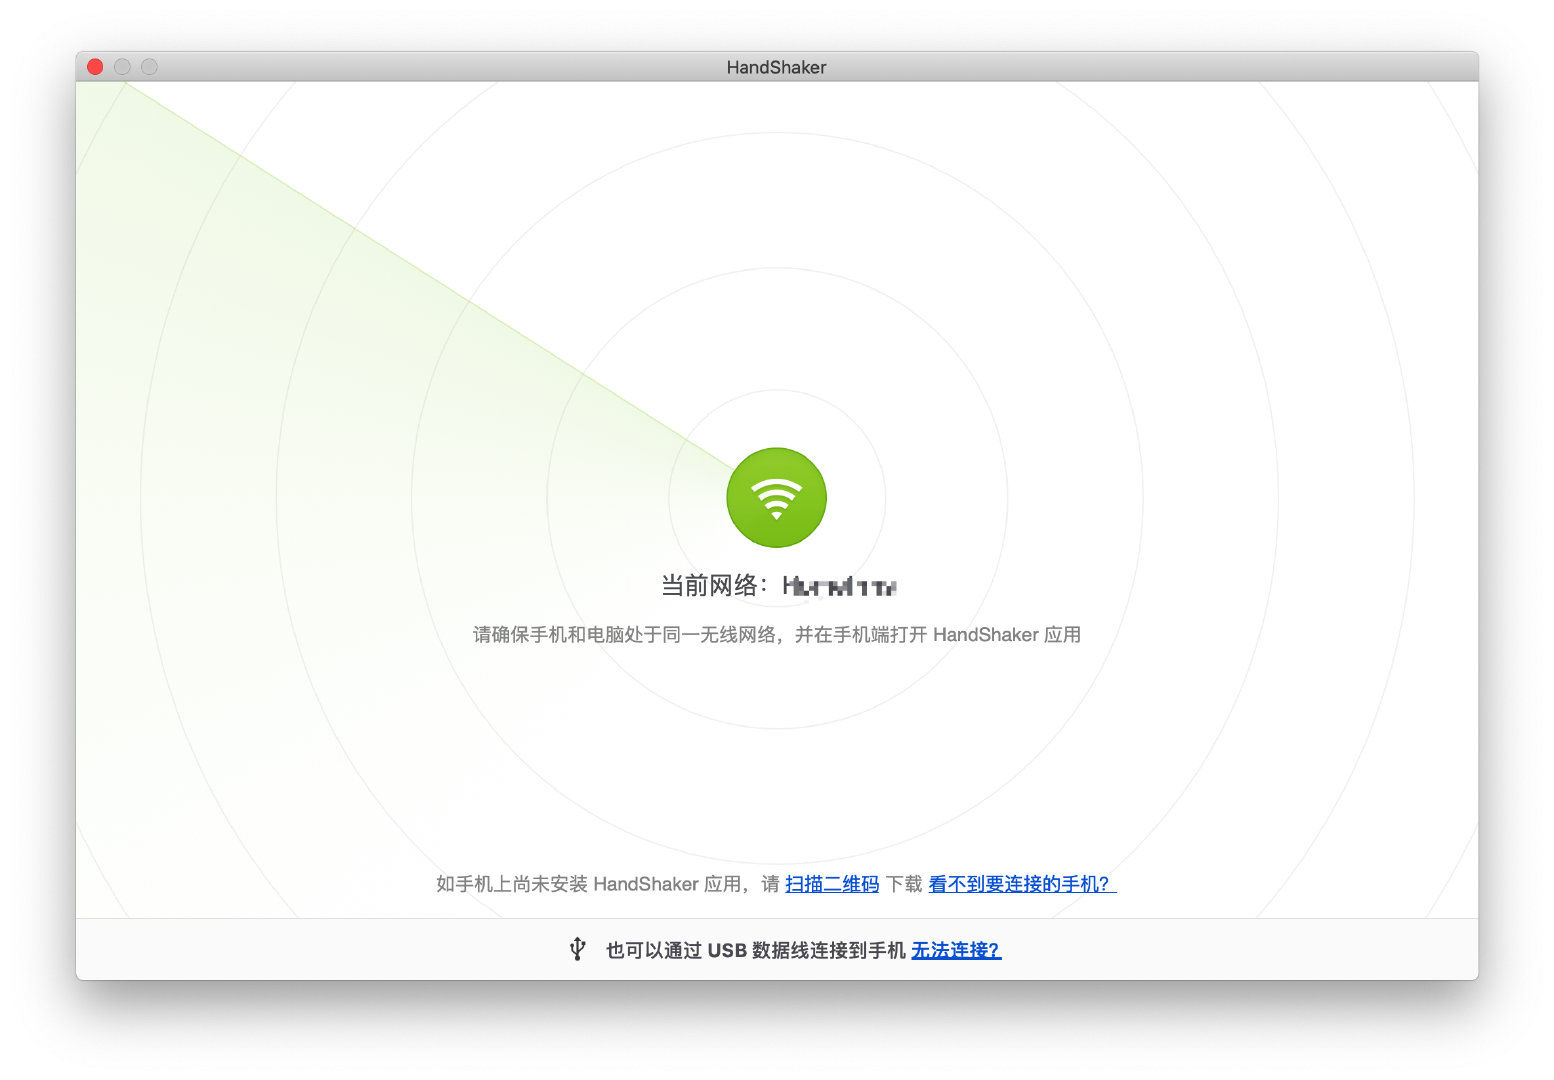This screenshot has height=1080, width=1554.
Task: Open the 扫描二维码 link
Action: 832,884
